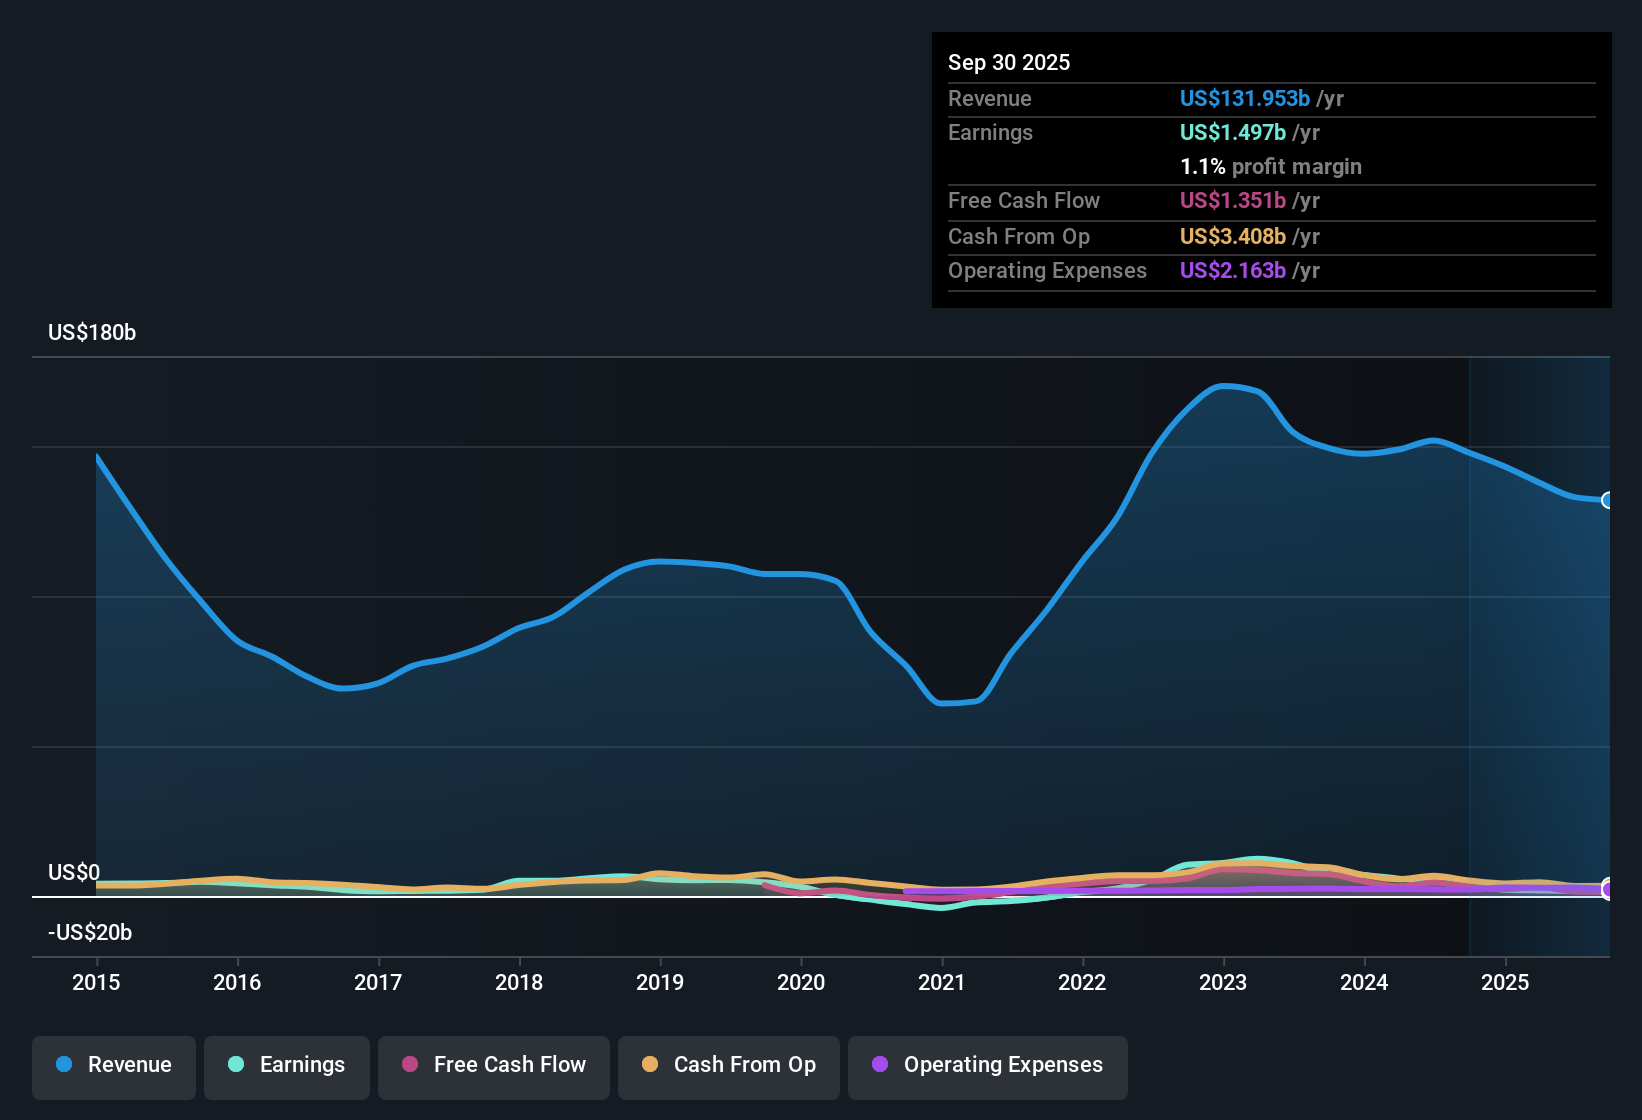Toggle the Revenue series visibility
The height and width of the screenshot is (1120, 1642).
113,1065
